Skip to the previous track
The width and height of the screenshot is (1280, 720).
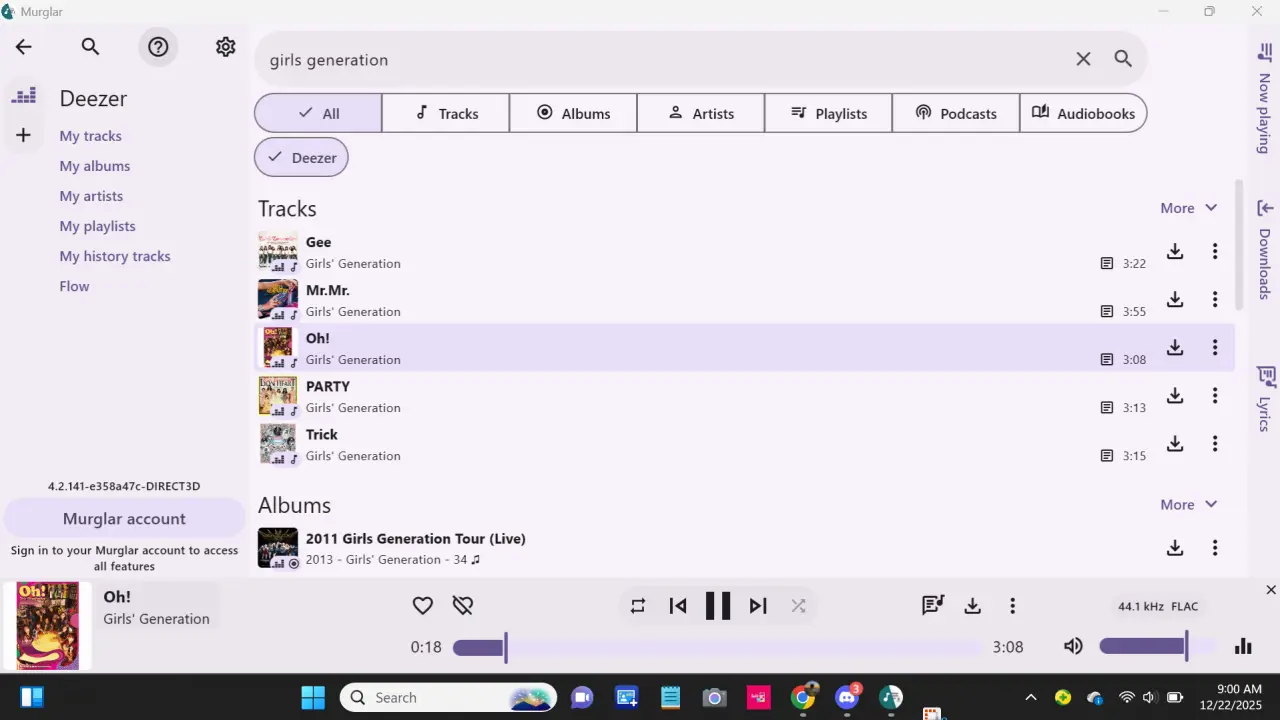click(x=678, y=605)
